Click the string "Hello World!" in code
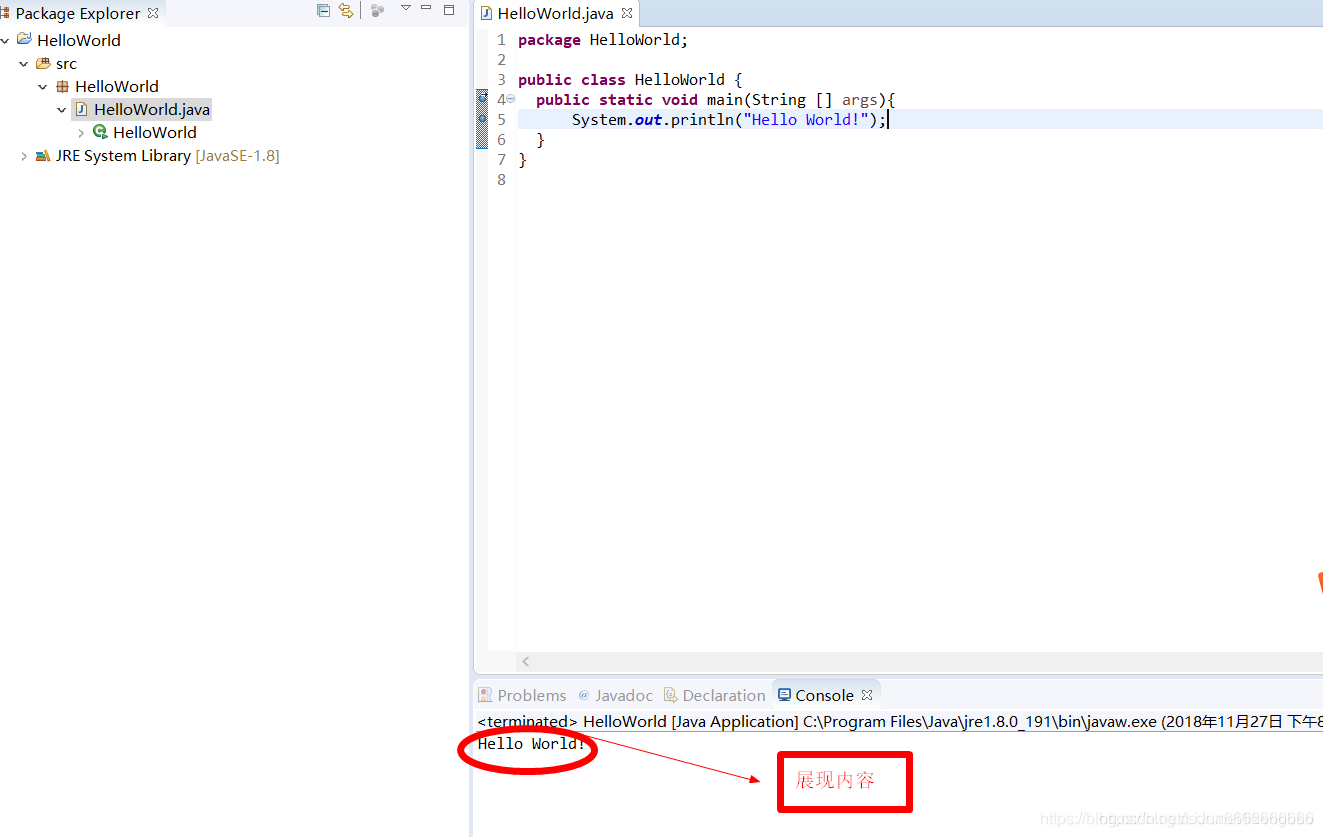The width and height of the screenshot is (1323, 837). point(805,120)
